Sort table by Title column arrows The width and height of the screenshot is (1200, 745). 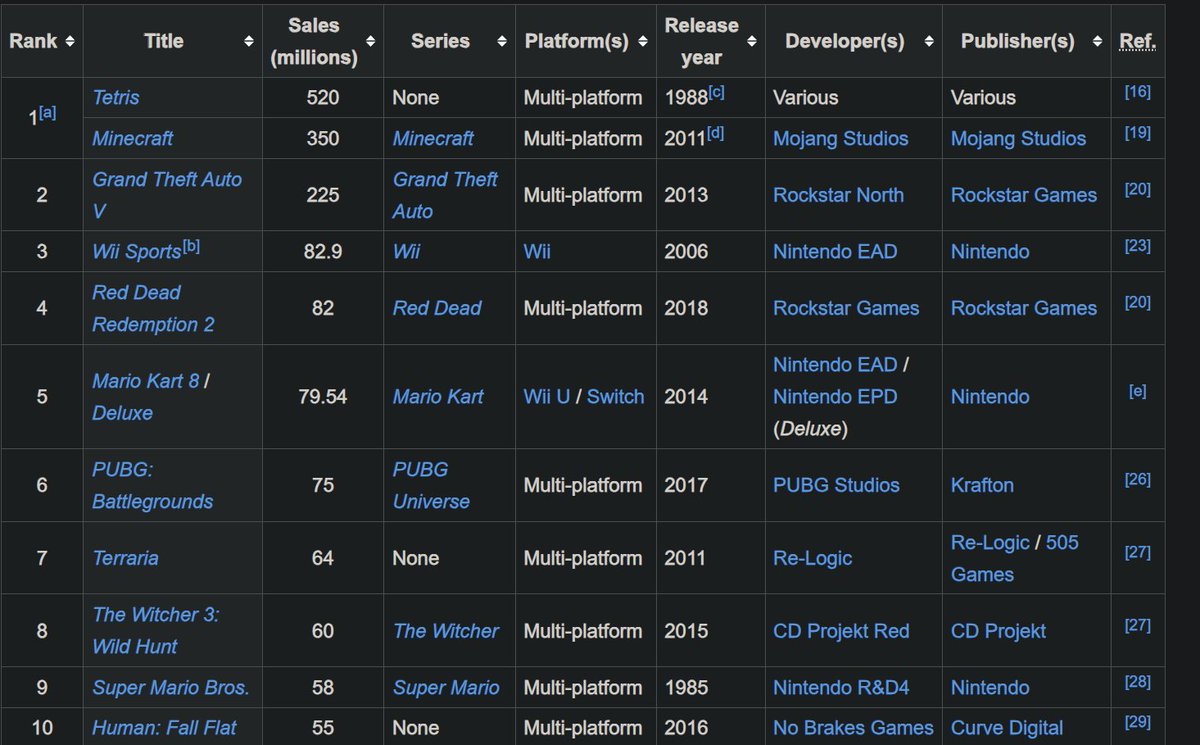click(x=249, y=41)
